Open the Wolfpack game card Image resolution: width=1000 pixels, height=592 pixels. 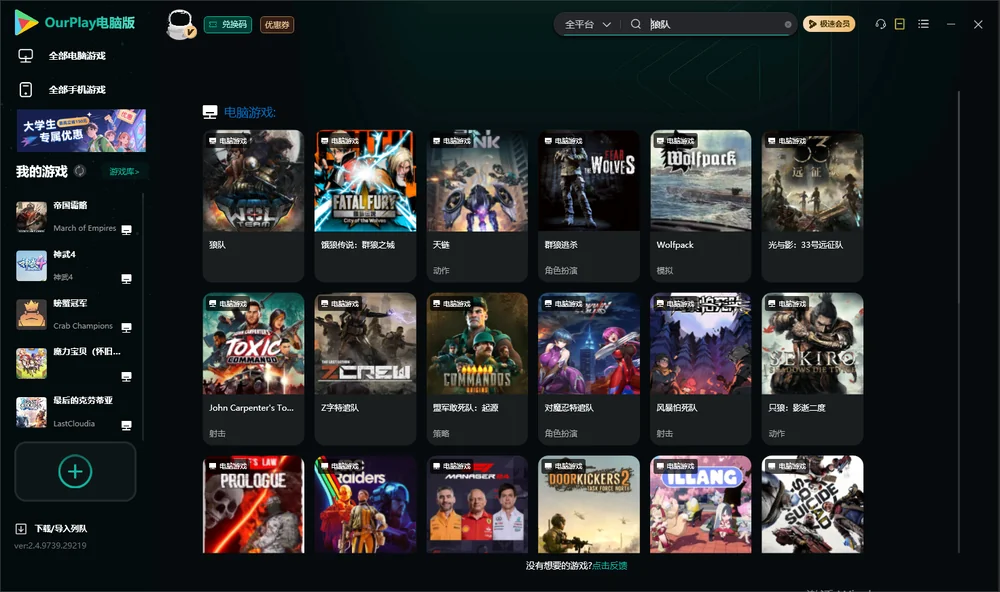[x=701, y=205]
